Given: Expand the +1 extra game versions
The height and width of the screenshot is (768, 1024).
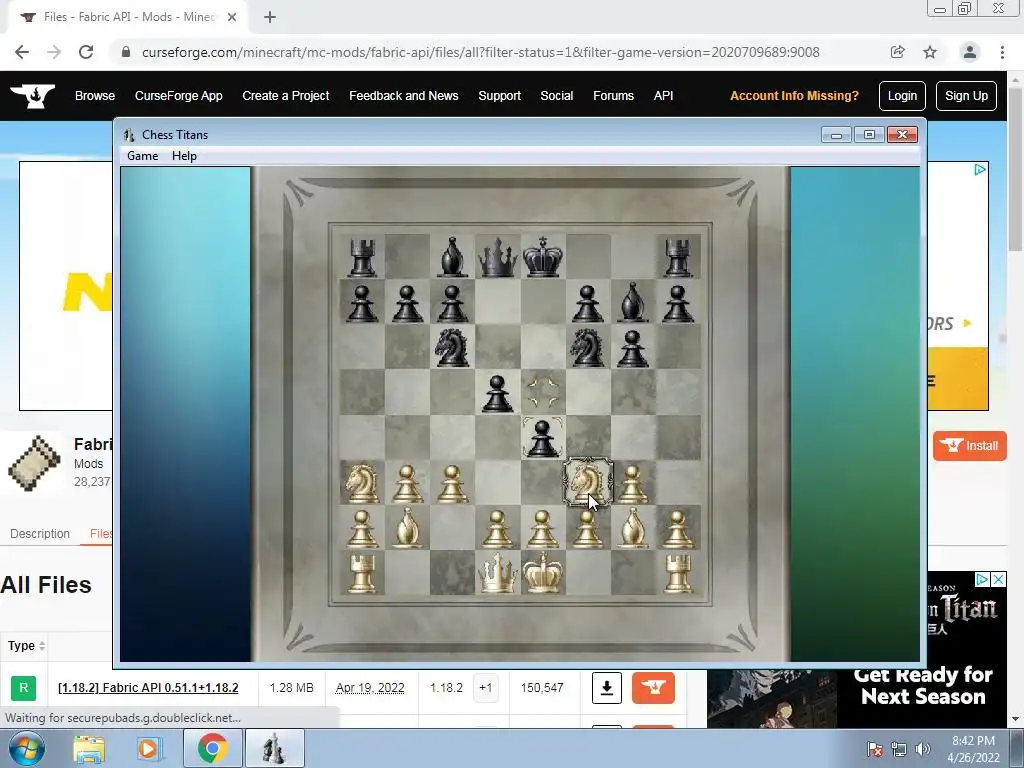Looking at the screenshot, I should point(485,688).
